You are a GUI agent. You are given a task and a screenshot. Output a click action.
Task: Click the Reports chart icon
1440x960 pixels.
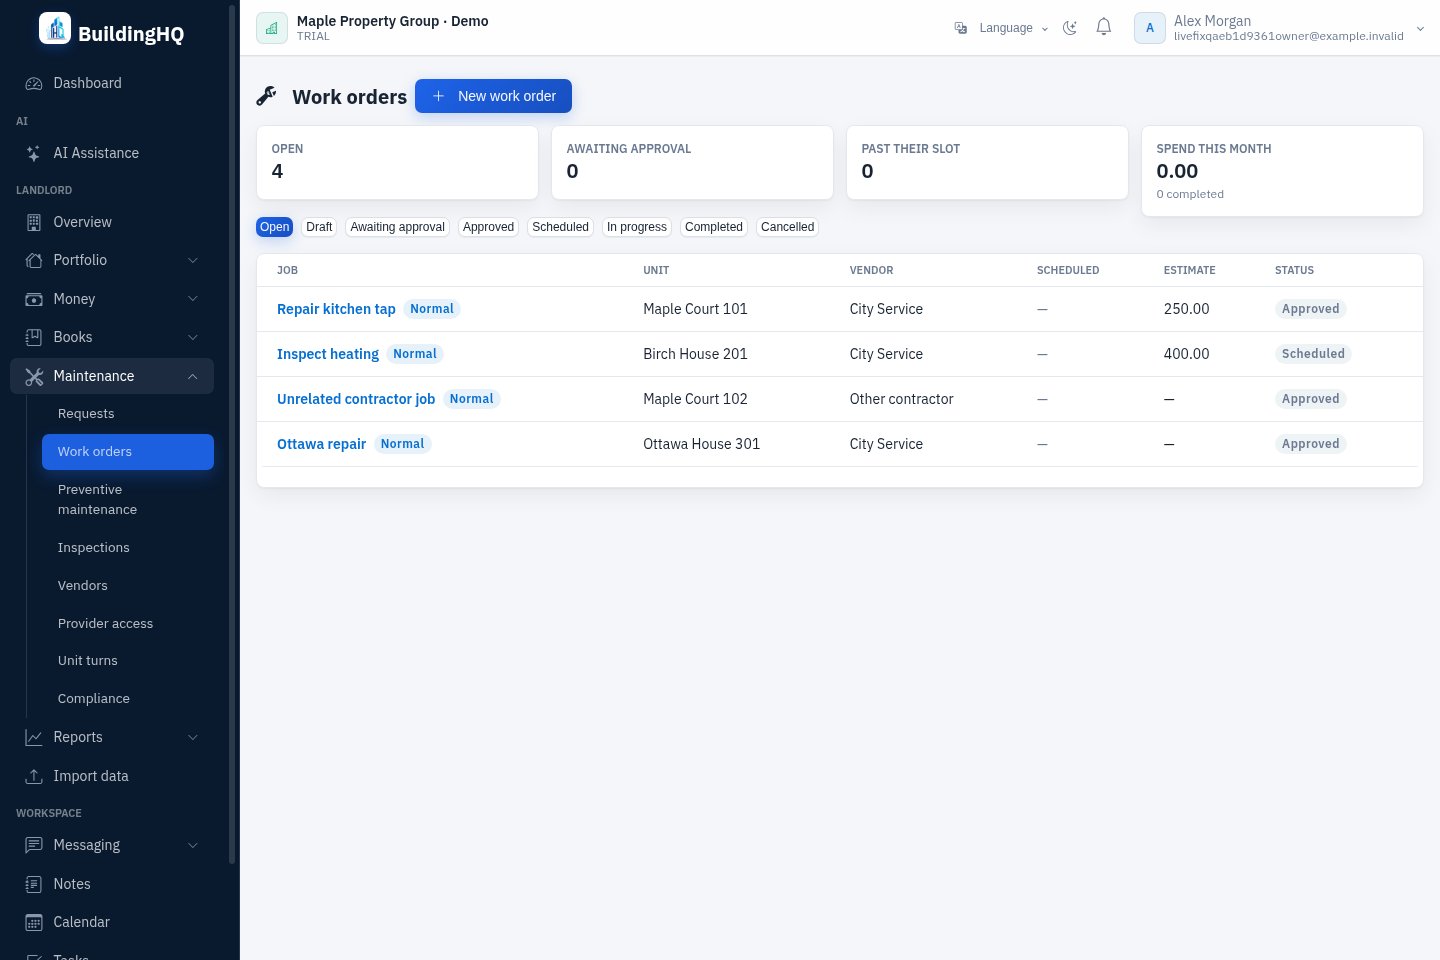(34, 737)
